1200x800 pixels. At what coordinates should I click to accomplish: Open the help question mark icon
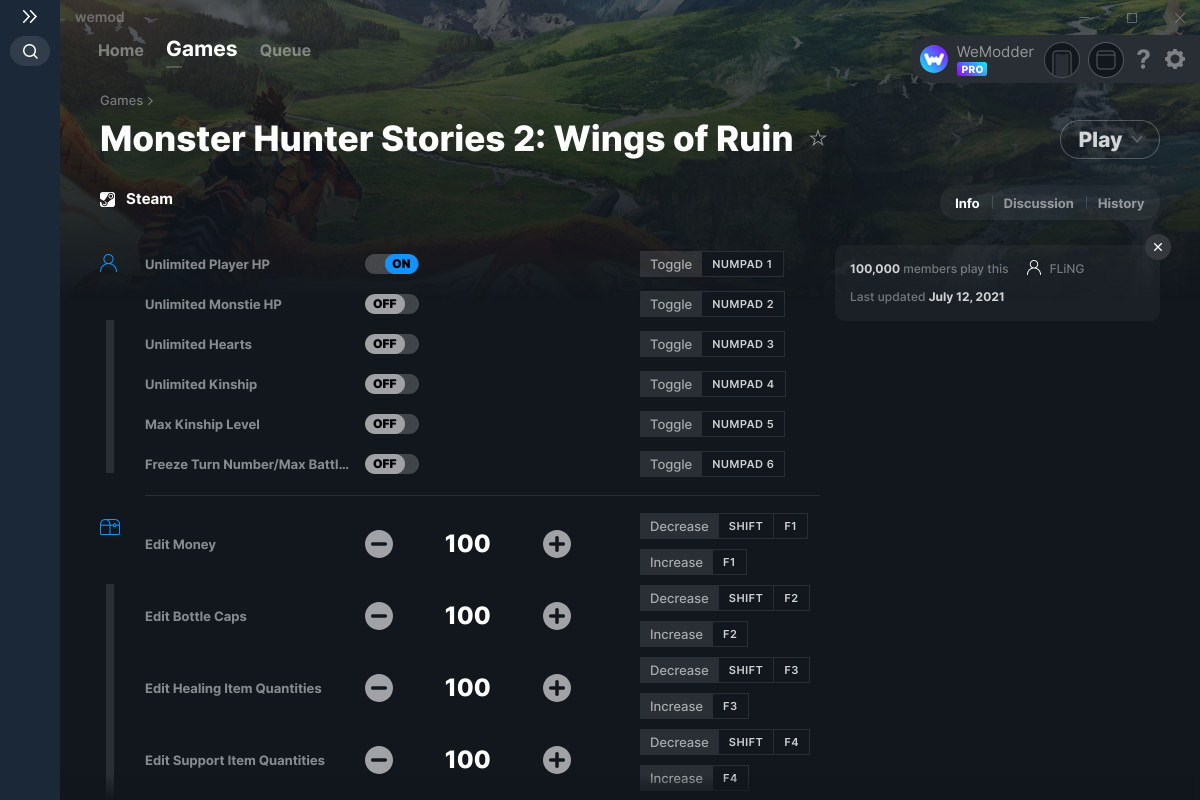point(1143,60)
